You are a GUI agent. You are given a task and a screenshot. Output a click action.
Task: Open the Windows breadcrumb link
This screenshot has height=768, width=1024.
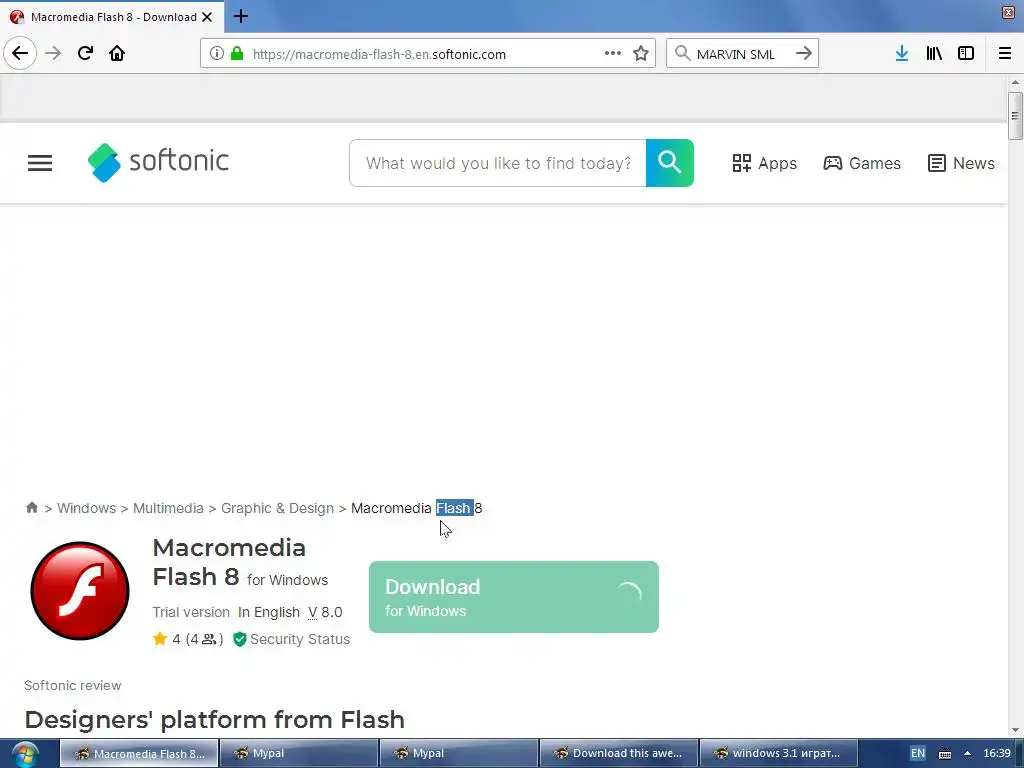click(86, 508)
